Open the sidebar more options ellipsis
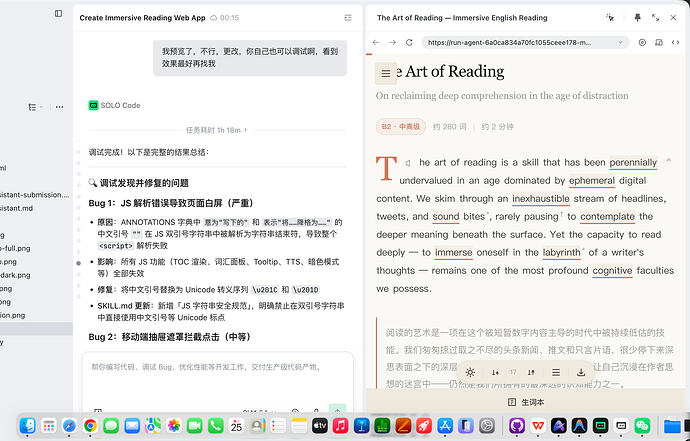The height and width of the screenshot is (441, 690). 59,107
